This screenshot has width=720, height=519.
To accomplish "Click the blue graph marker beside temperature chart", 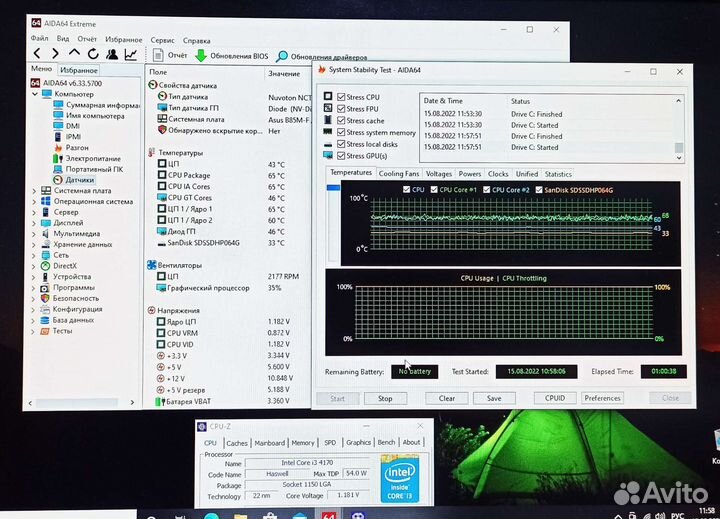I will 333,187.
